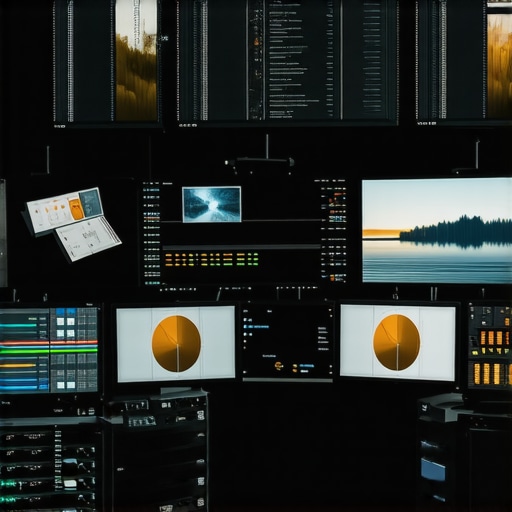Screen dimensions: 512x512
Task: Select the blue highlighted row in small dark monitor
Action: pos(257,327)
